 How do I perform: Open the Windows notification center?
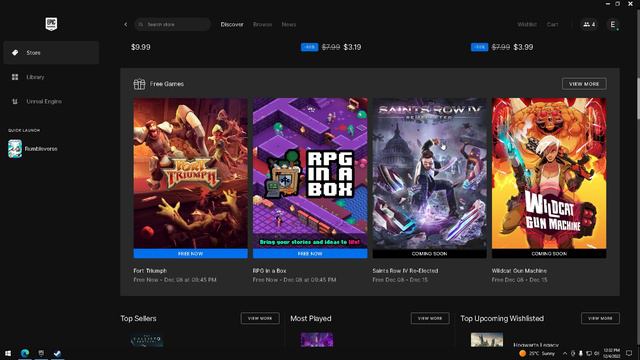(629, 353)
